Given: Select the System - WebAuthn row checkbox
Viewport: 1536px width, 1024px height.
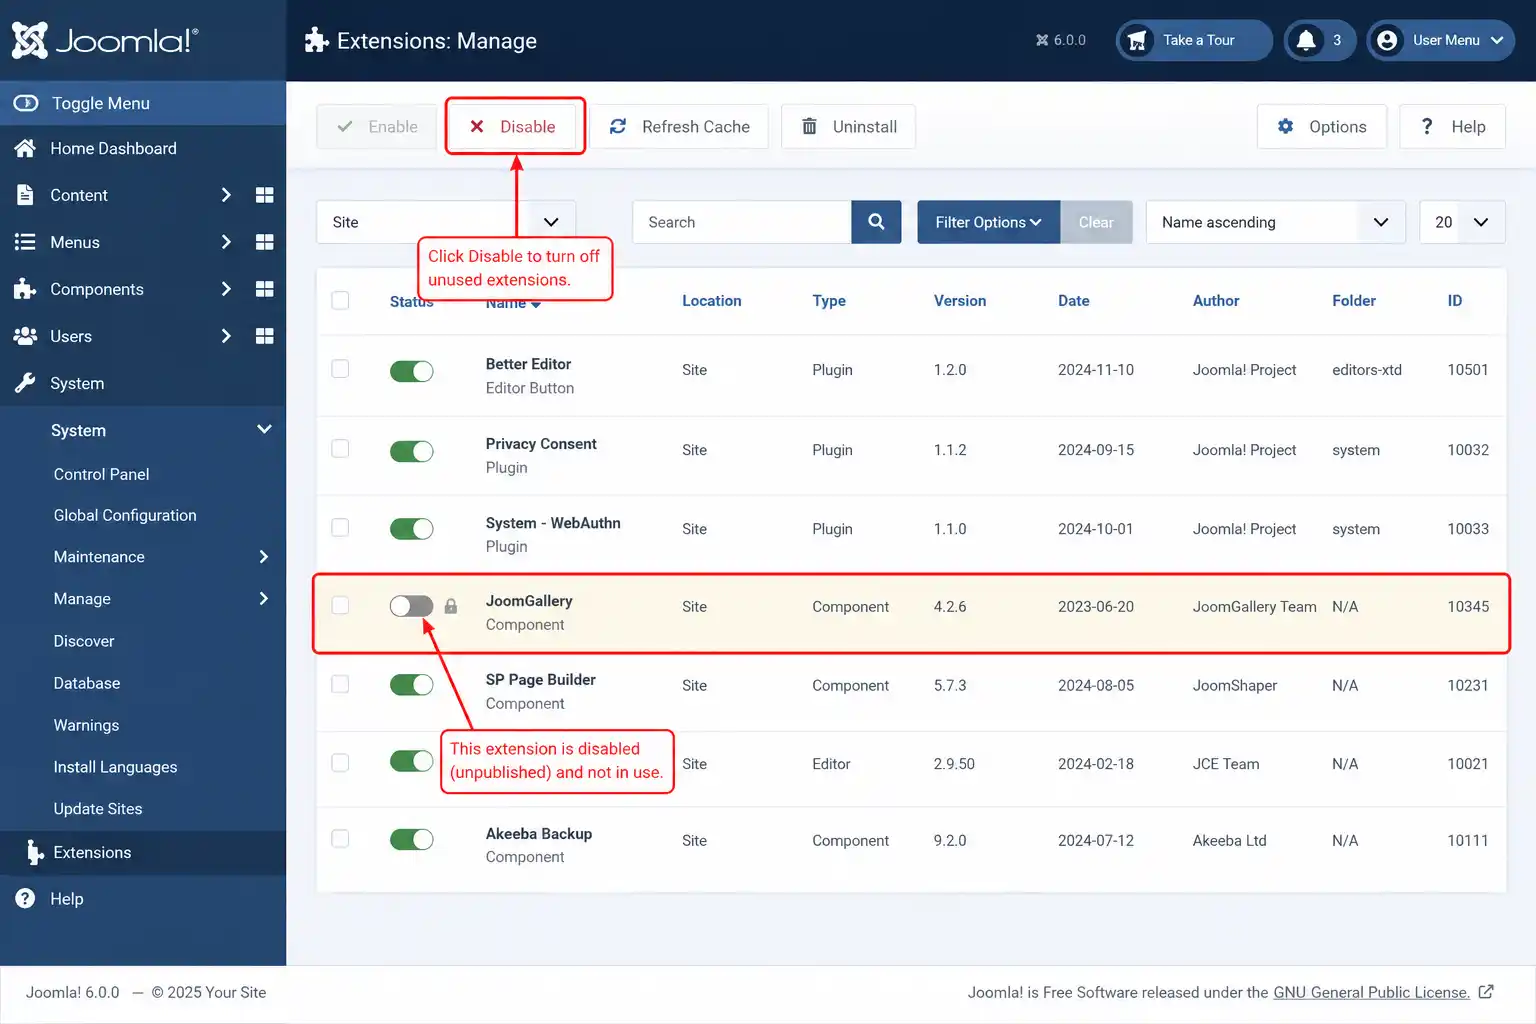Looking at the screenshot, I should point(340,527).
